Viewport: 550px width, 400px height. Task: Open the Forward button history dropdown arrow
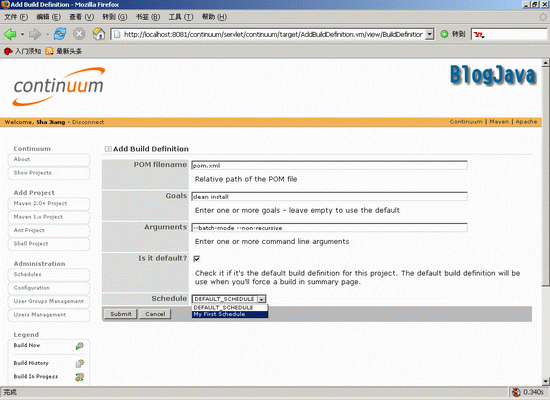tap(47, 34)
